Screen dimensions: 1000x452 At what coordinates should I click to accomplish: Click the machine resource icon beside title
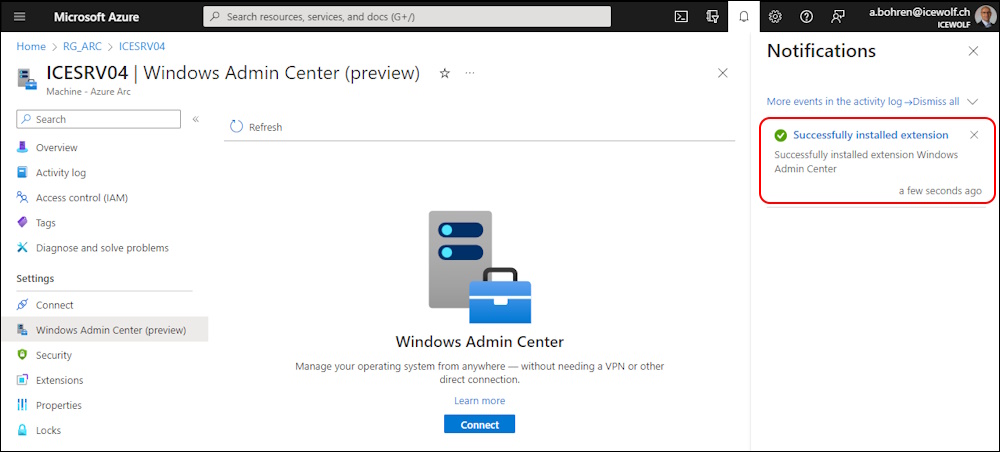coord(27,79)
